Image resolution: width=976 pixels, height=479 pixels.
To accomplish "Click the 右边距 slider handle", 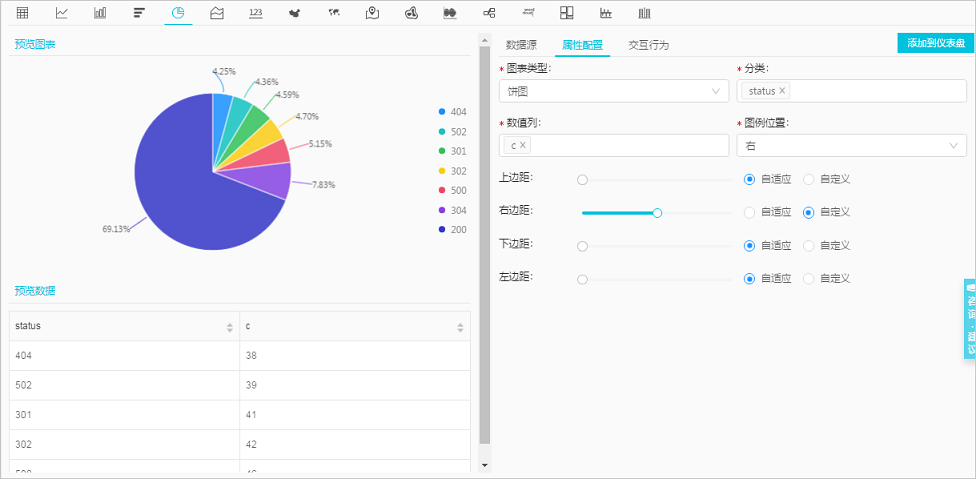I will tap(657, 213).
